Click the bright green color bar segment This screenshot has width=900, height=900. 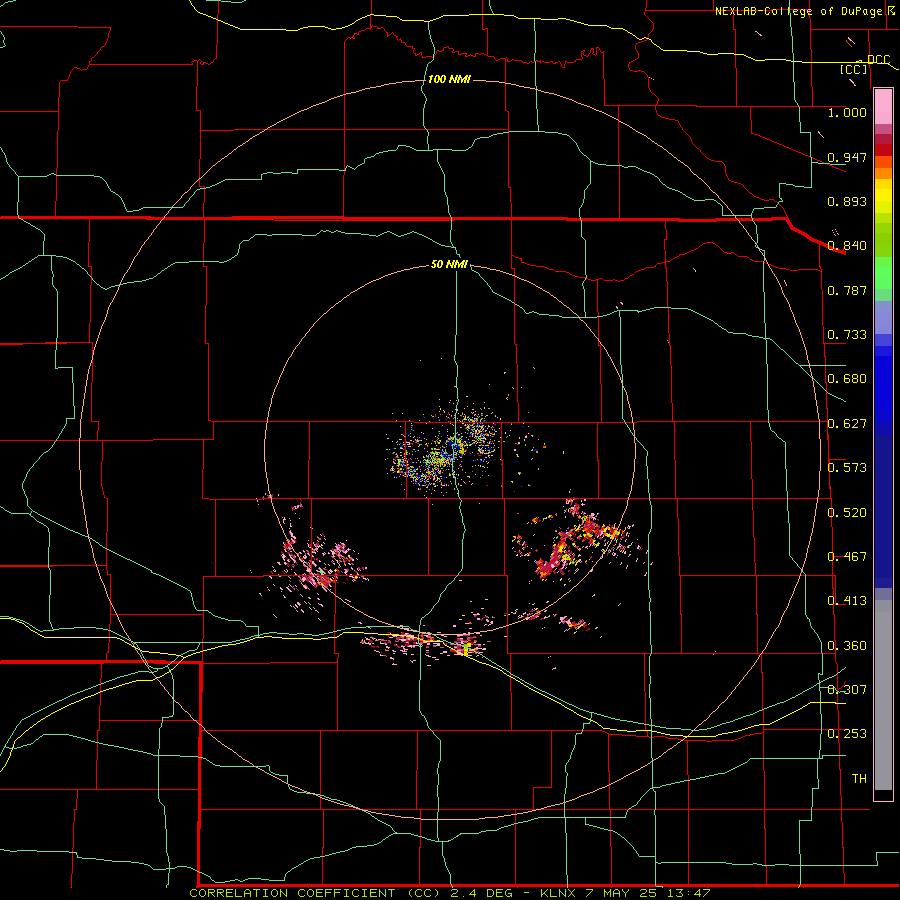click(x=883, y=273)
